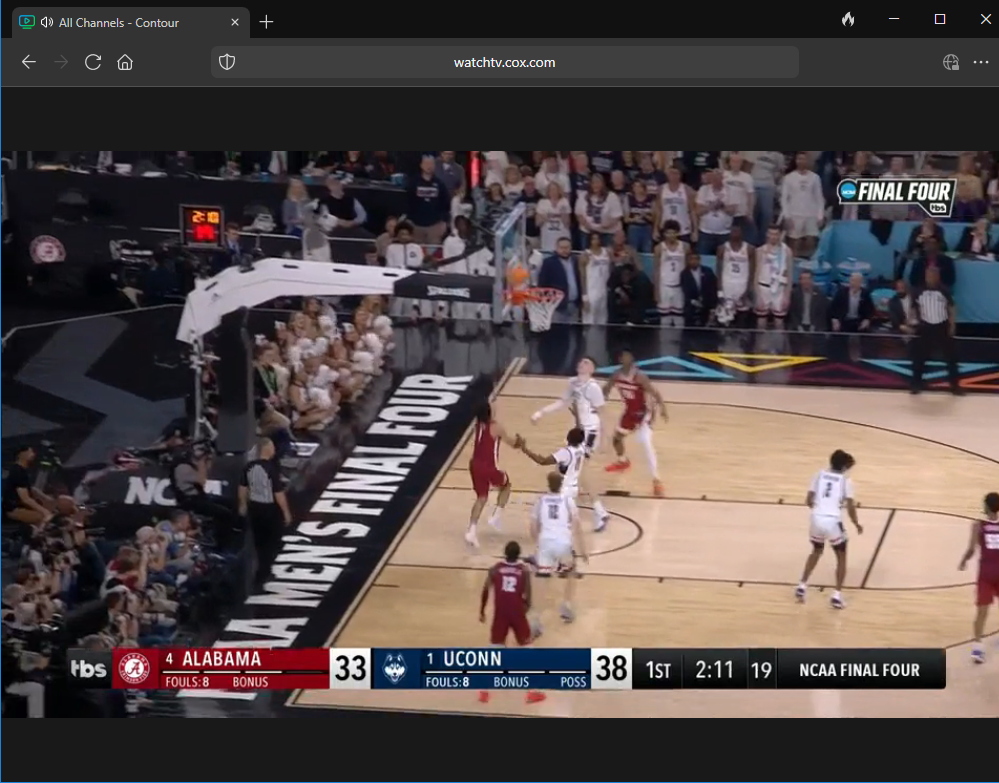This screenshot has width=999, height=783.
Task: Open the three-dot browser menu
Action: (981, 62)
